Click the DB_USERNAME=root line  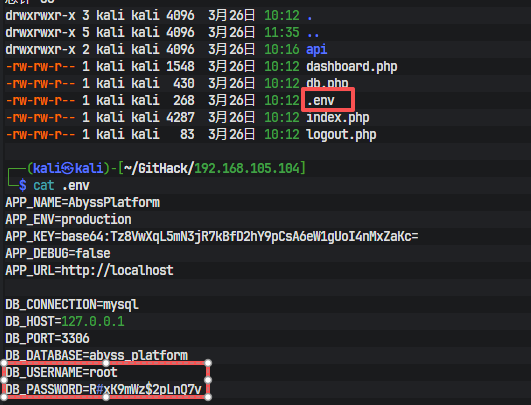(x=61, y=372)
